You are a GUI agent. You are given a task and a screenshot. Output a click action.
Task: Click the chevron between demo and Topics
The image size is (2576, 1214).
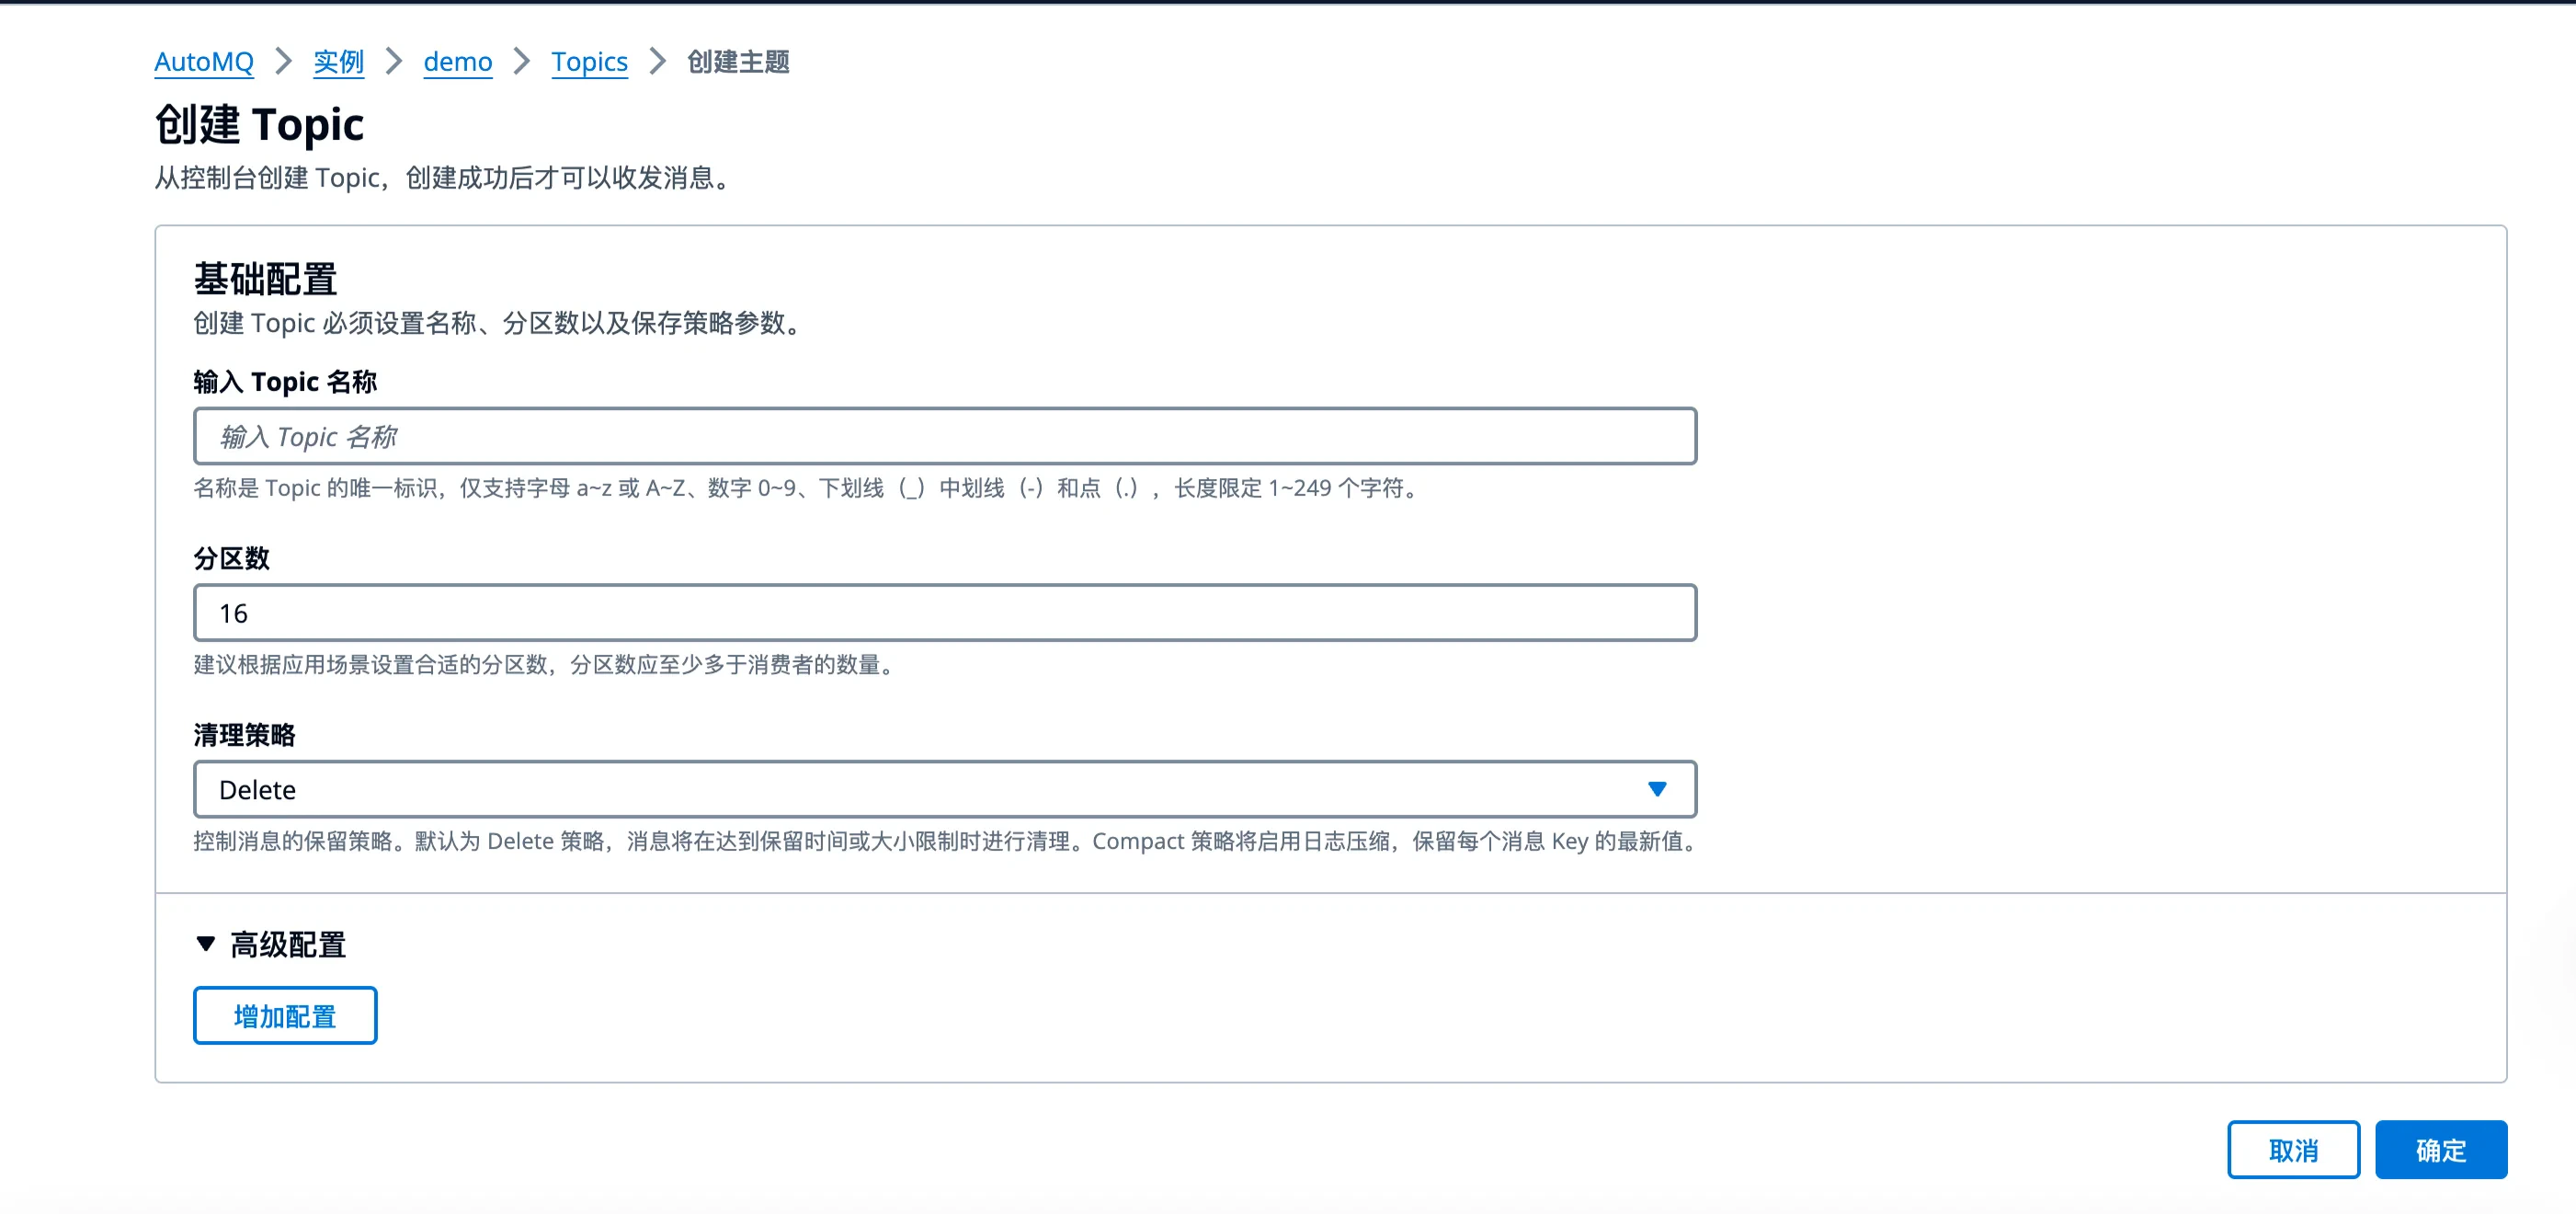tap(520, 61)
